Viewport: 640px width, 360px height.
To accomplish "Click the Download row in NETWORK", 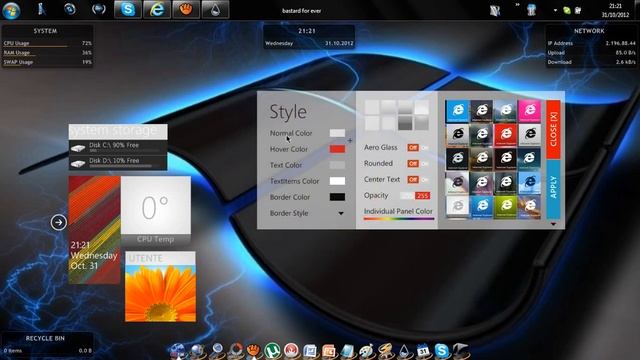I will pos(591,62).
